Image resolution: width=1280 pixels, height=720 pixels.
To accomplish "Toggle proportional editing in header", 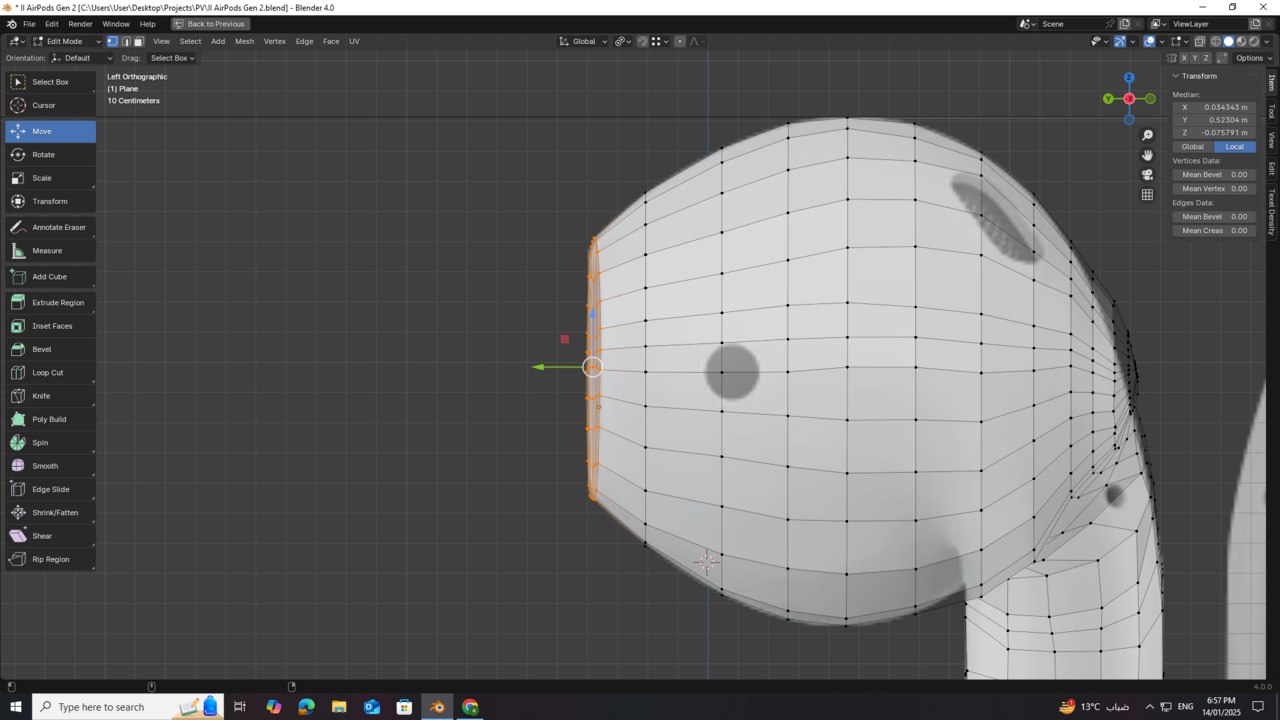I will click(x=680, y=41).
